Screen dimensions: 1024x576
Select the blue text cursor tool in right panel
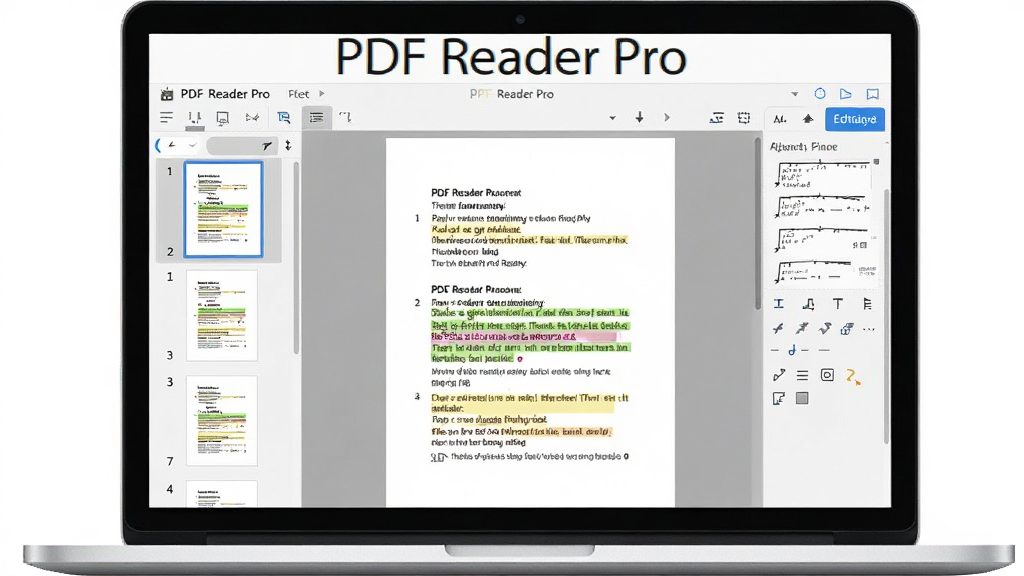(778, 304)
